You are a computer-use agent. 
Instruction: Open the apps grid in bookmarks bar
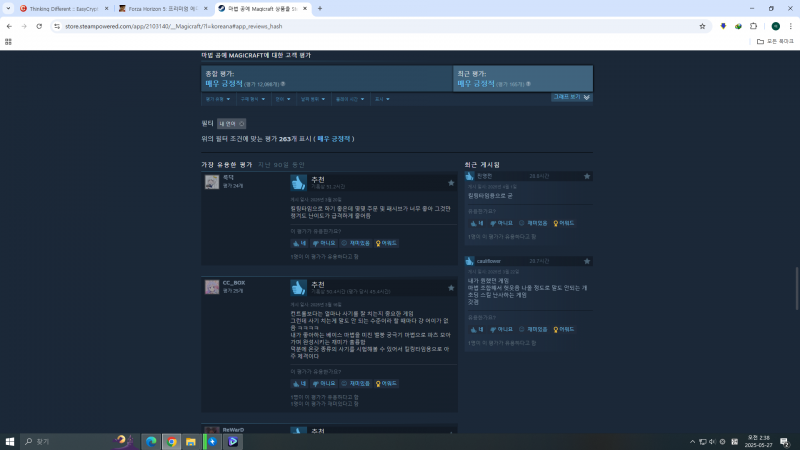8,41
